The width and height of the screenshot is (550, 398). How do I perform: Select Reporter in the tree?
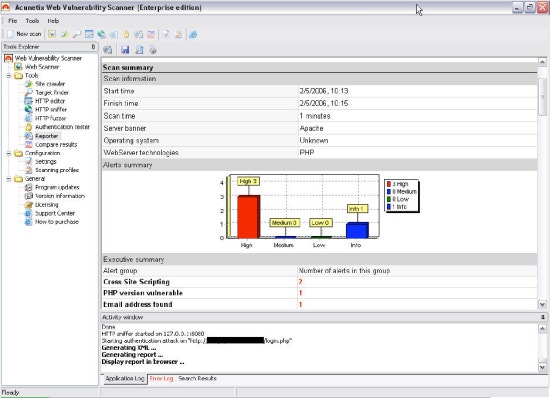pyautogui.click(x=46, y=136)
